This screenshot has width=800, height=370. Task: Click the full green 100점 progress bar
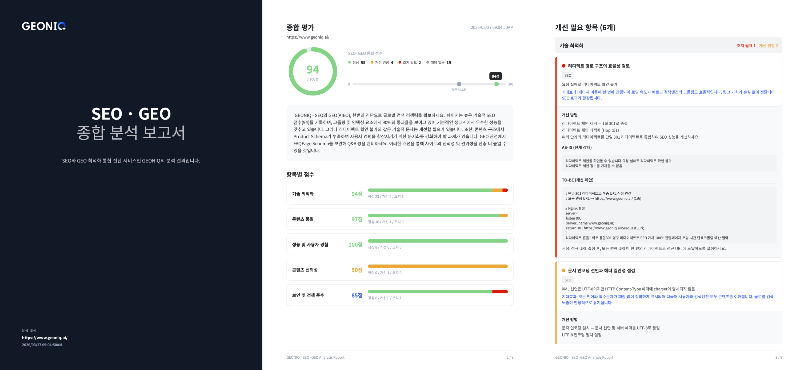coord(438,241)
